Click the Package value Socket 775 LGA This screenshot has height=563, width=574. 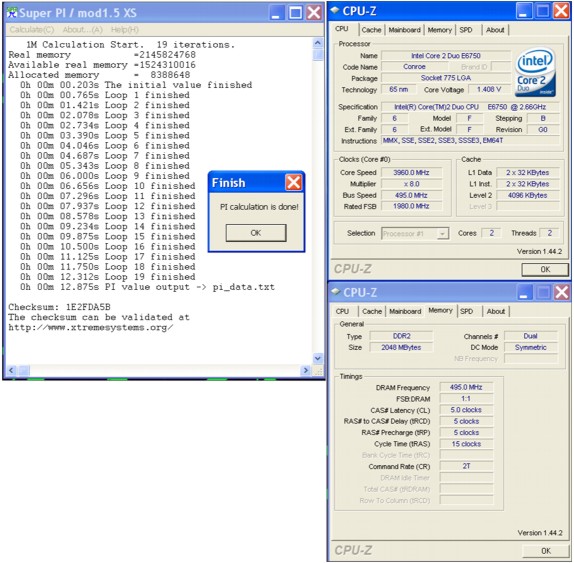click(x=446, y=78)
